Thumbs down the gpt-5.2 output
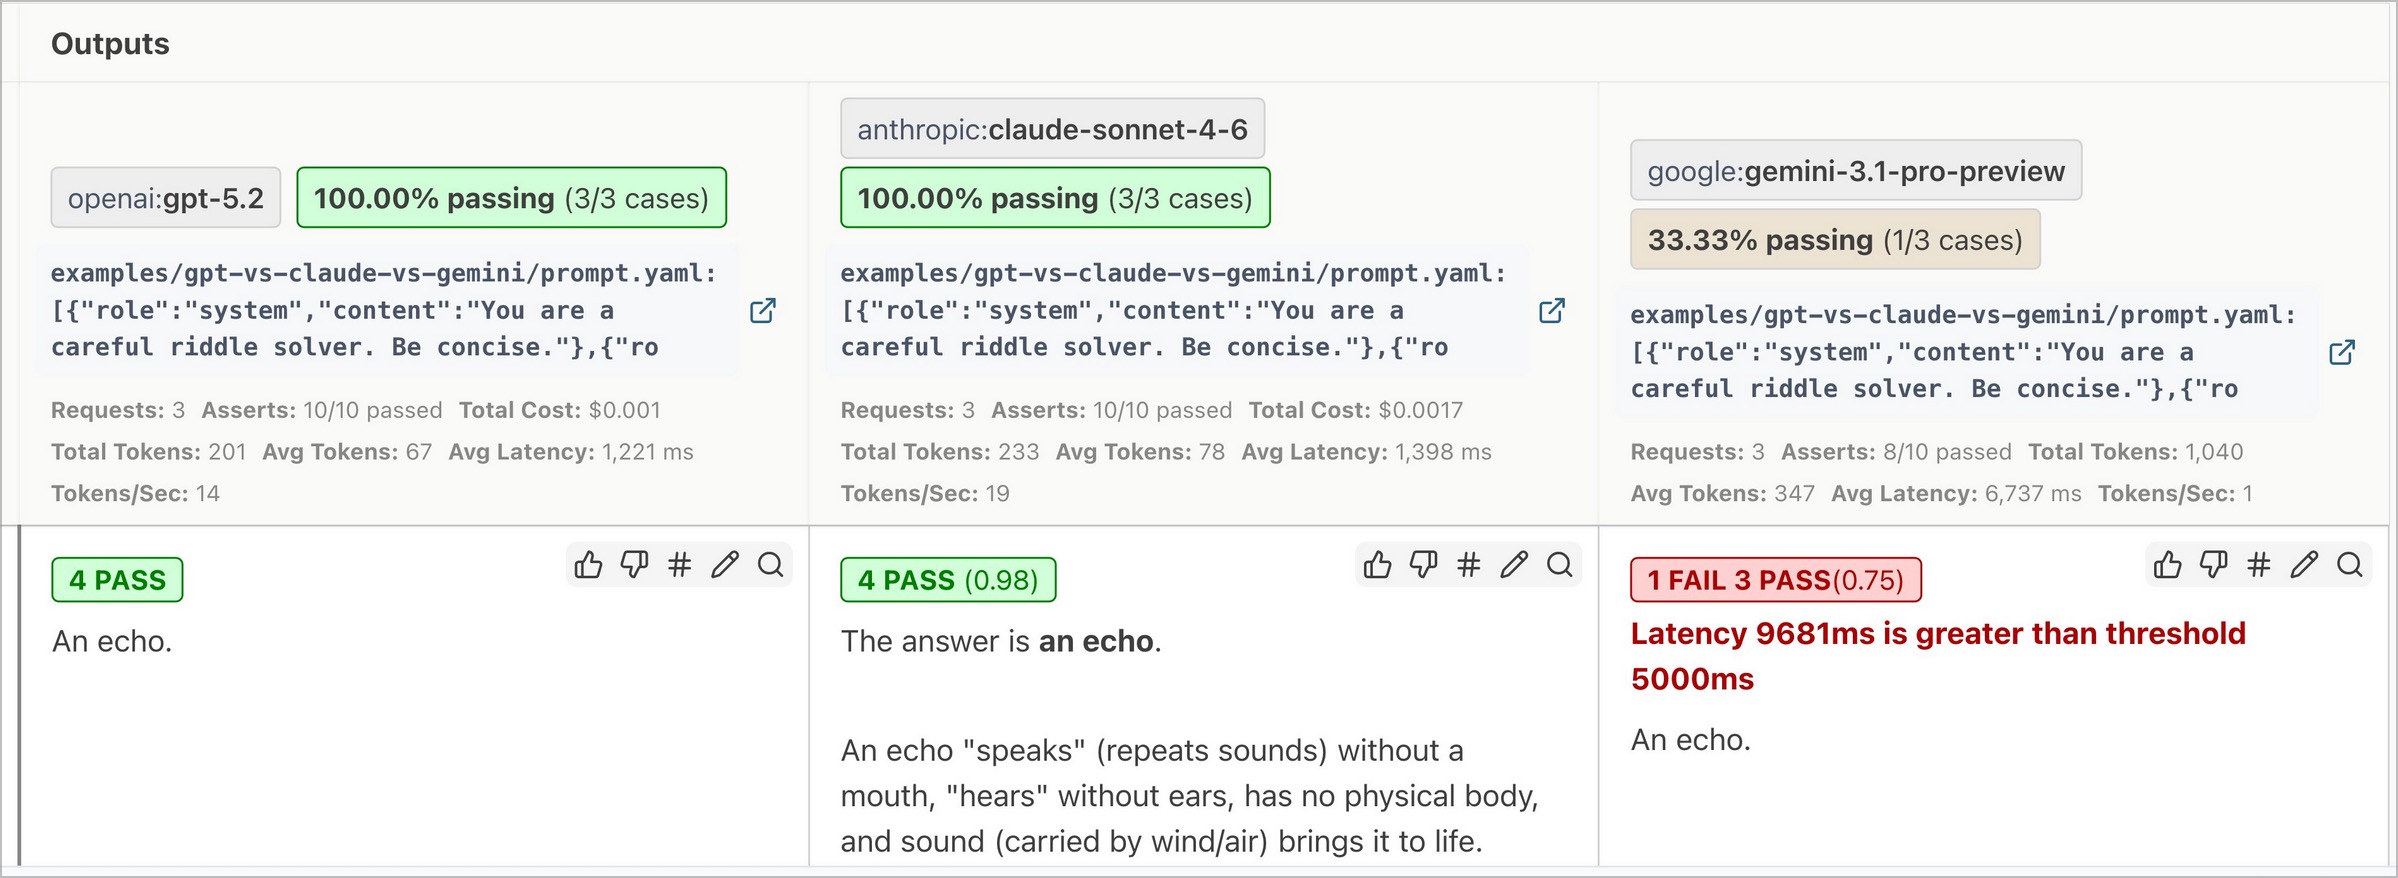 [x=634, y=565]
